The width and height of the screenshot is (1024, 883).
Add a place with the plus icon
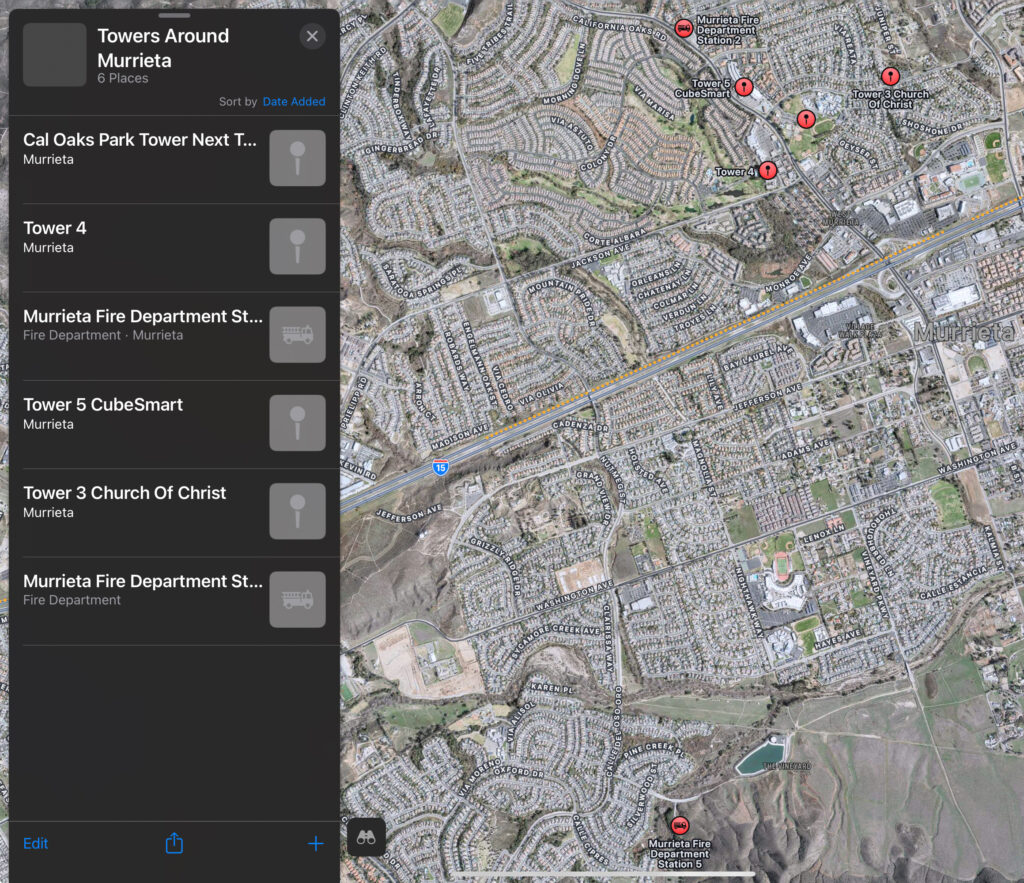point(315,843)
